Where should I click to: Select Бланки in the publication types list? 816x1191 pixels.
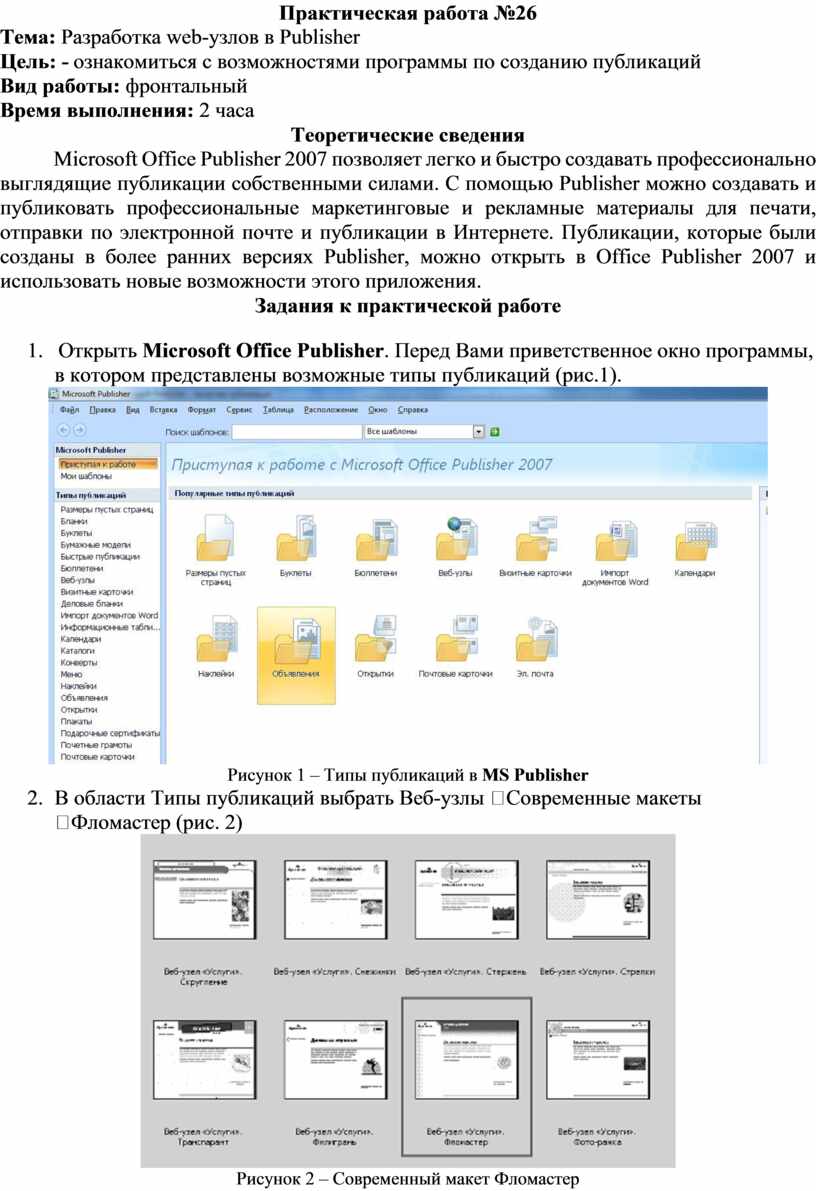point(74,522)
